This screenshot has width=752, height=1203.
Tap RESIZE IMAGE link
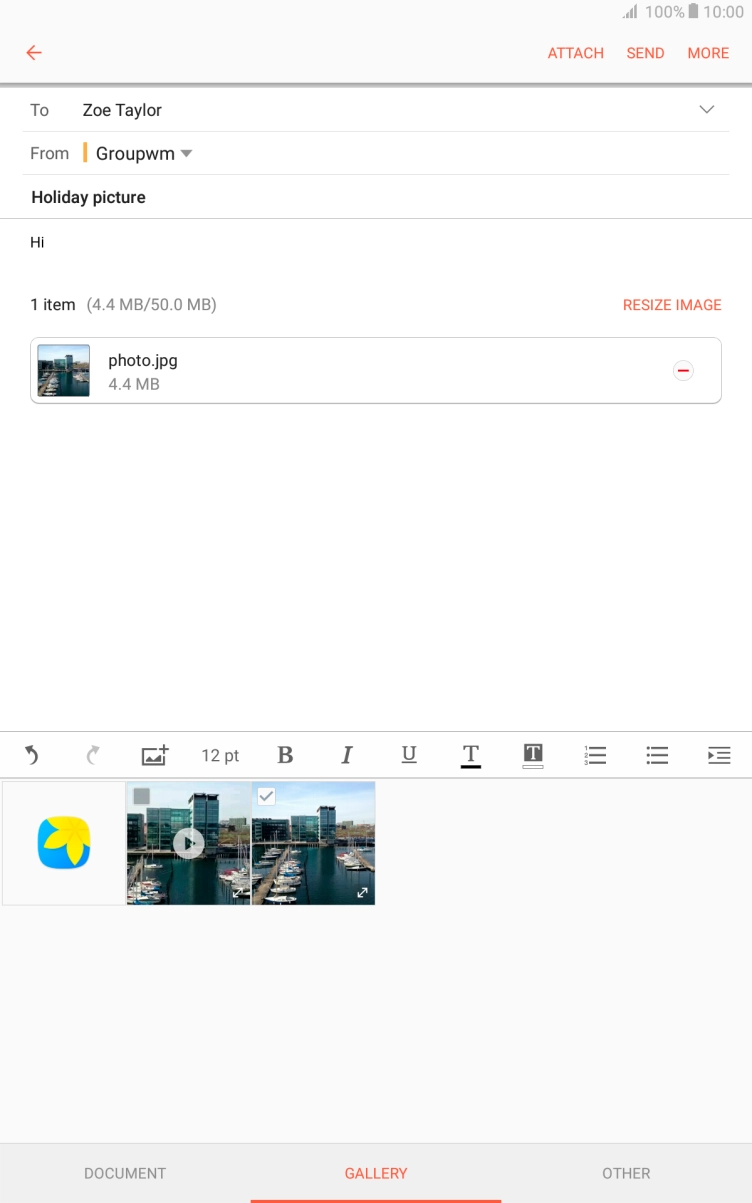(x=672, y=305)
